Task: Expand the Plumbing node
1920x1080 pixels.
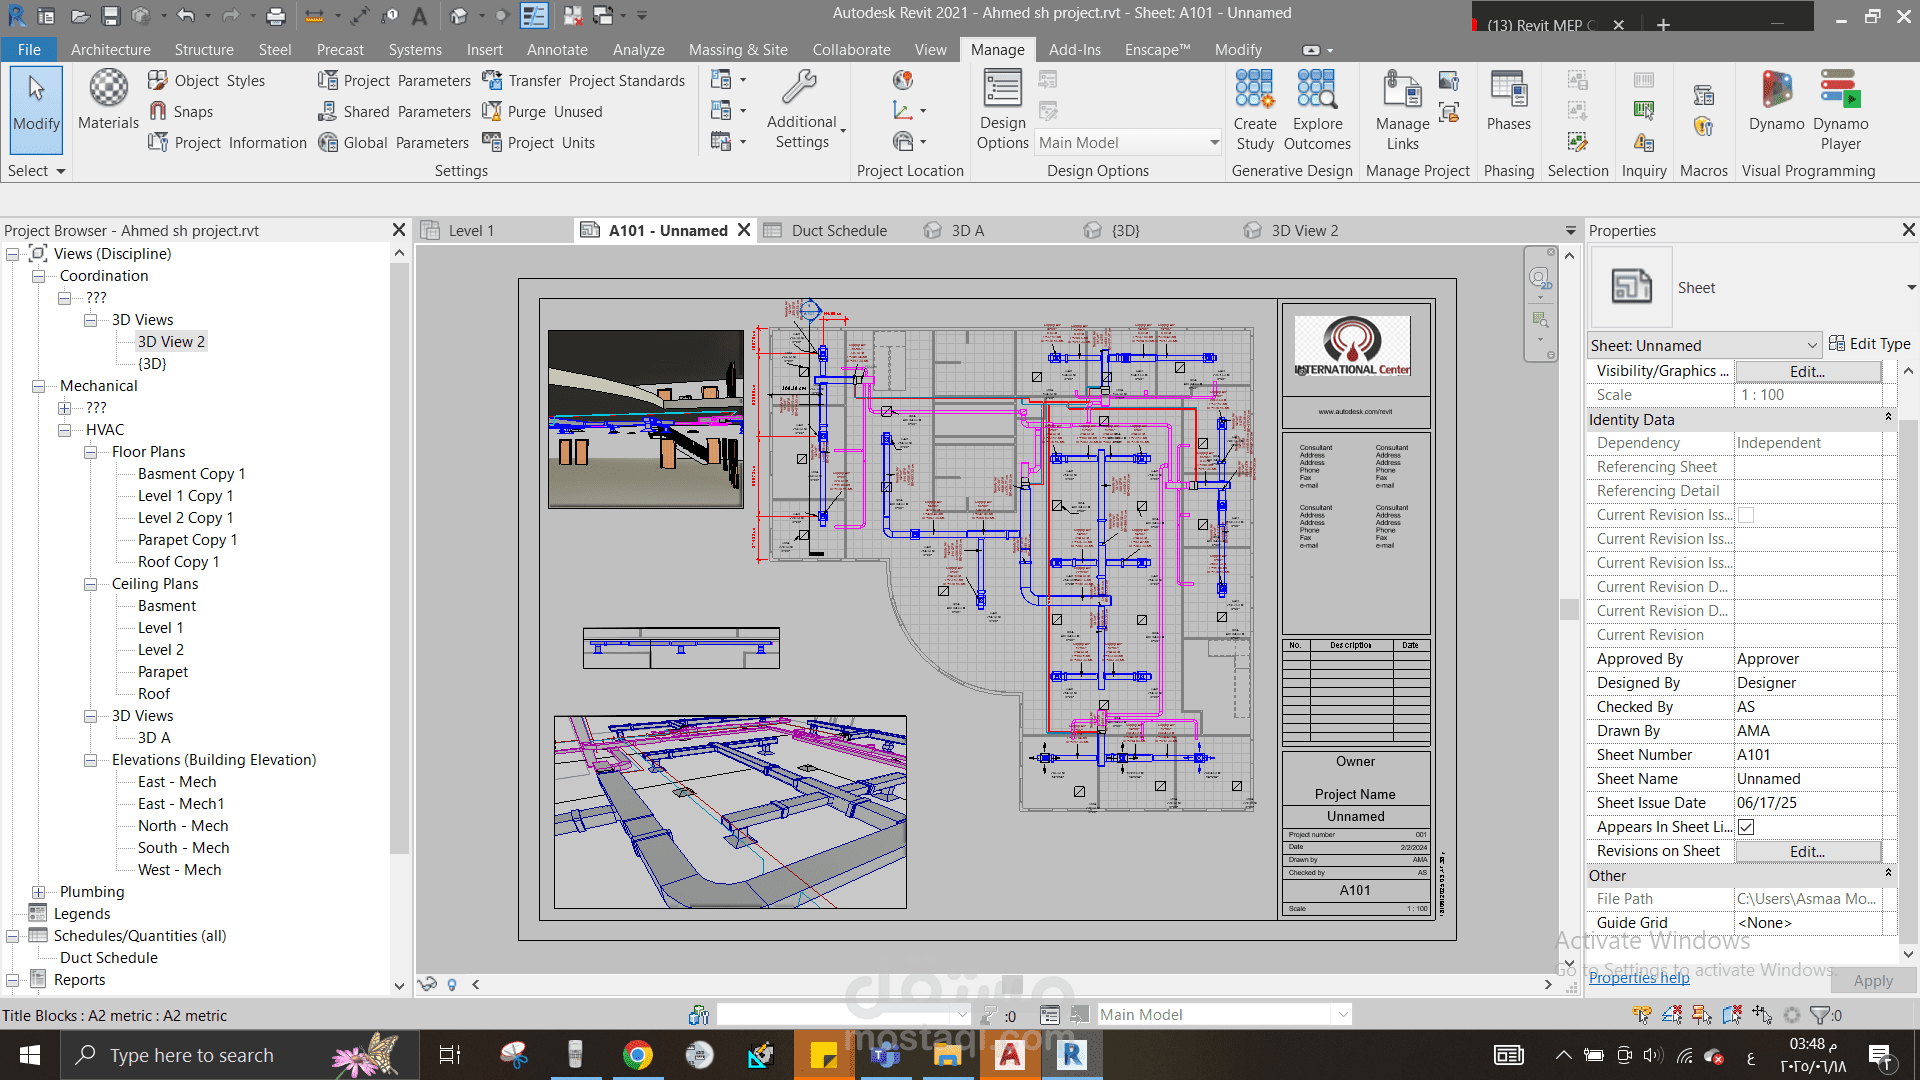Action: coord(39,892)
